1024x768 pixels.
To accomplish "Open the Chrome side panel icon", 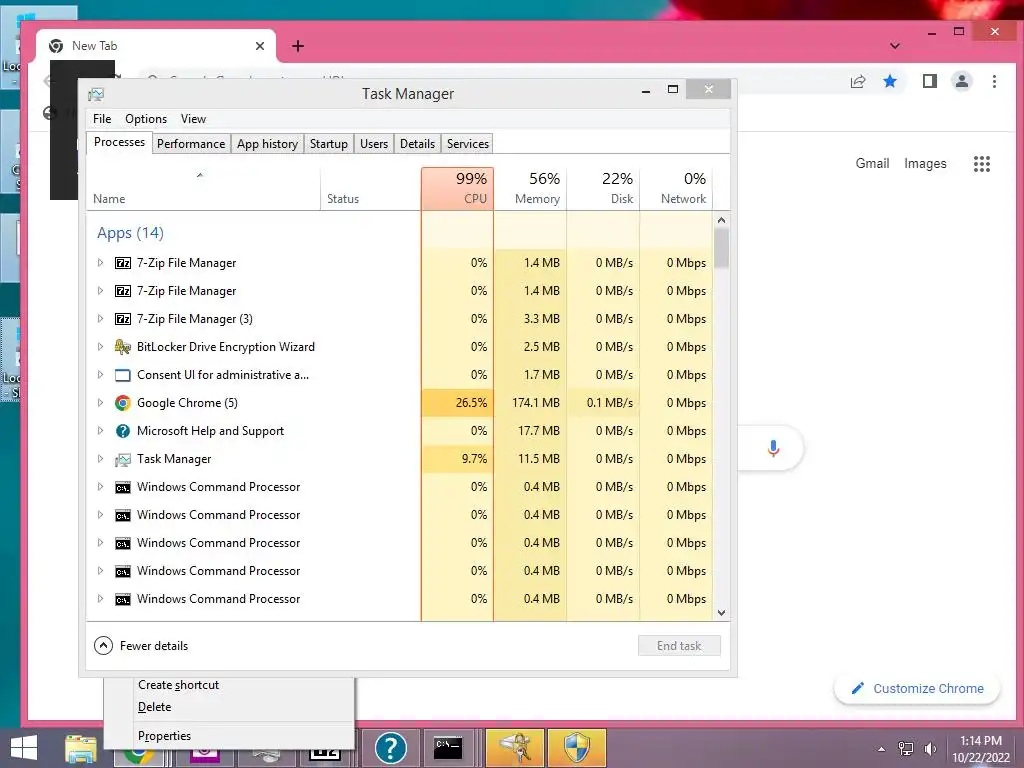I will (929, 81).
